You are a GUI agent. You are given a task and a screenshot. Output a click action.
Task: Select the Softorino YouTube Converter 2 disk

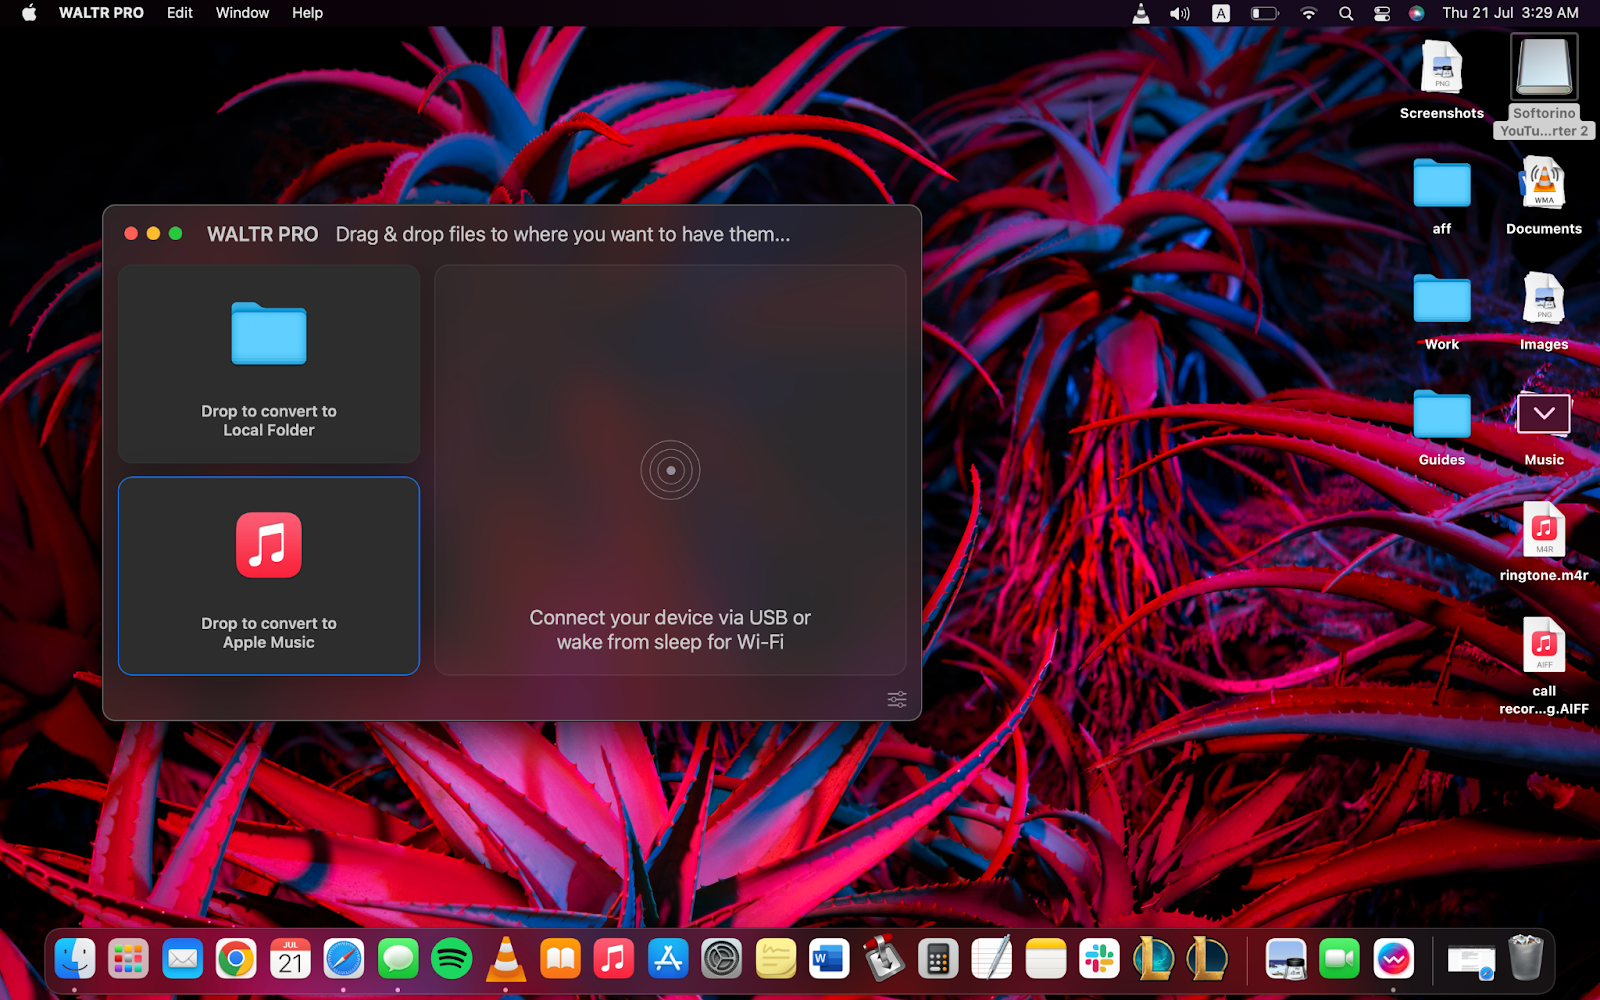[x=1544, y=87]
